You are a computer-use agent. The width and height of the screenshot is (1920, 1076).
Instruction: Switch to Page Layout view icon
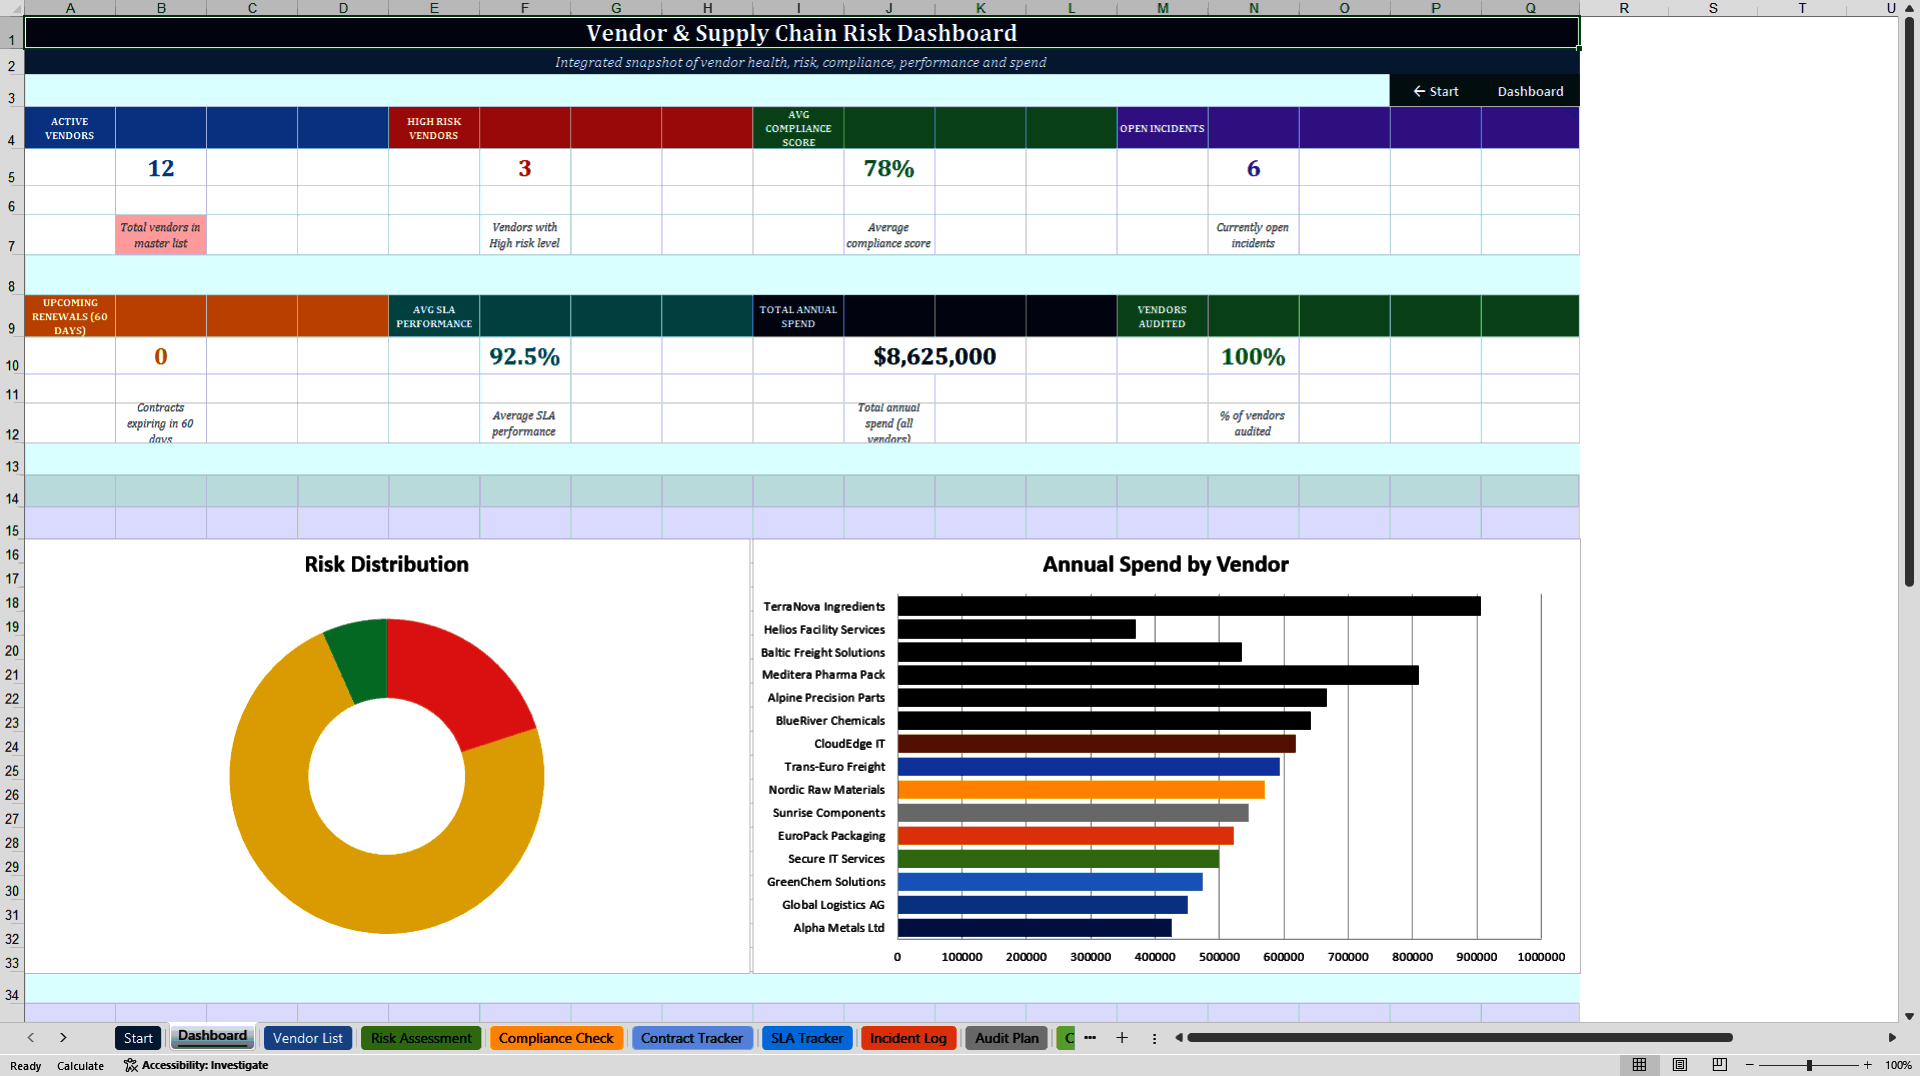1680,1065
